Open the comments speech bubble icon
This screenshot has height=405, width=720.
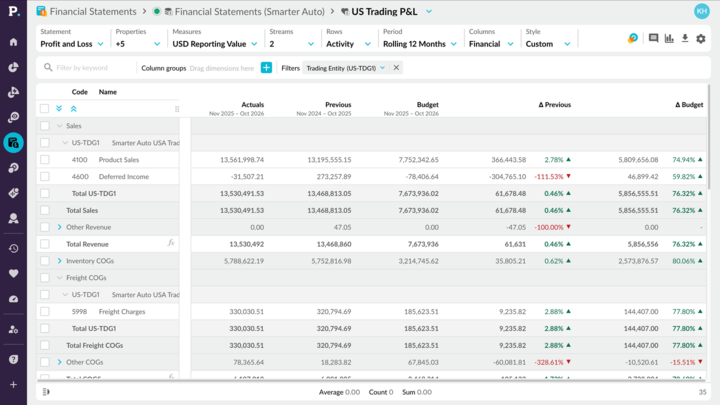(x=653, y=38)
